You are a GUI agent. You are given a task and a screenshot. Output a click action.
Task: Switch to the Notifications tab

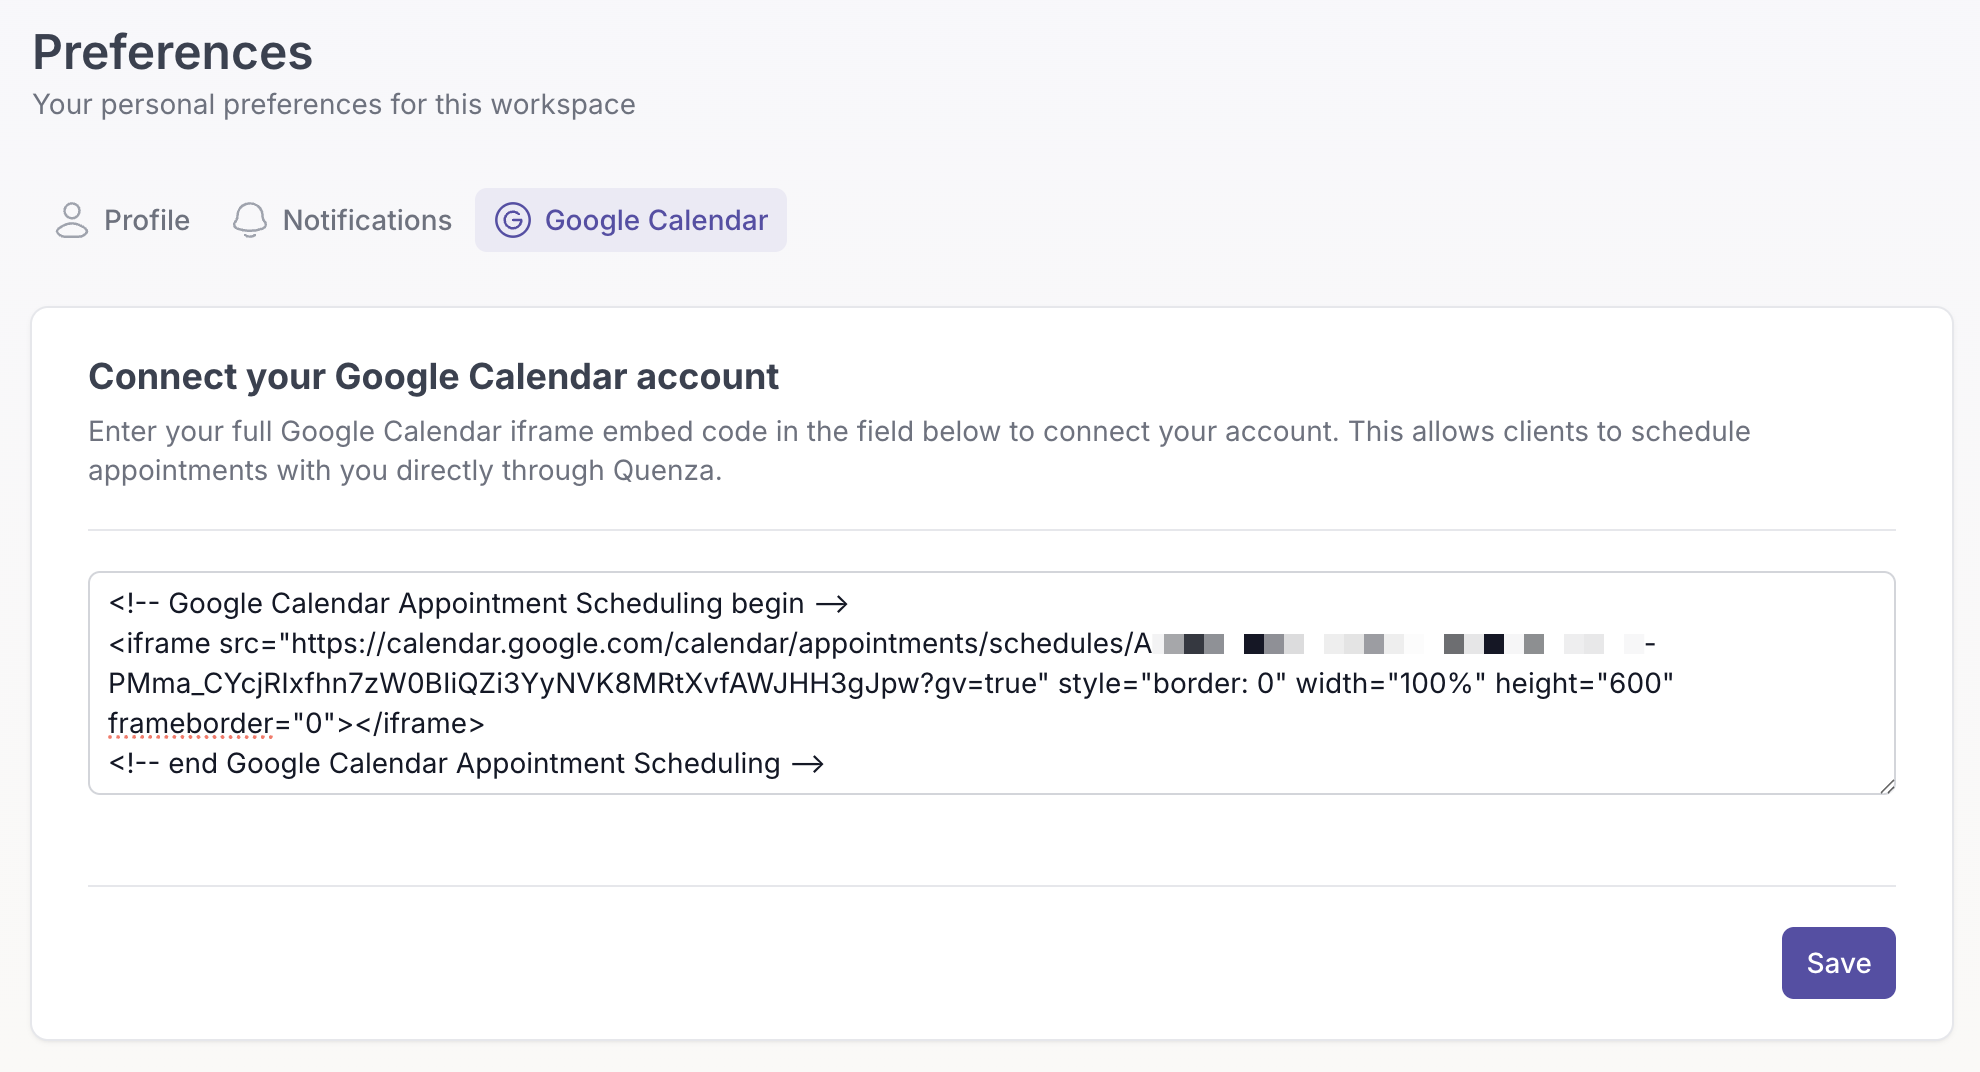(342, 220)
